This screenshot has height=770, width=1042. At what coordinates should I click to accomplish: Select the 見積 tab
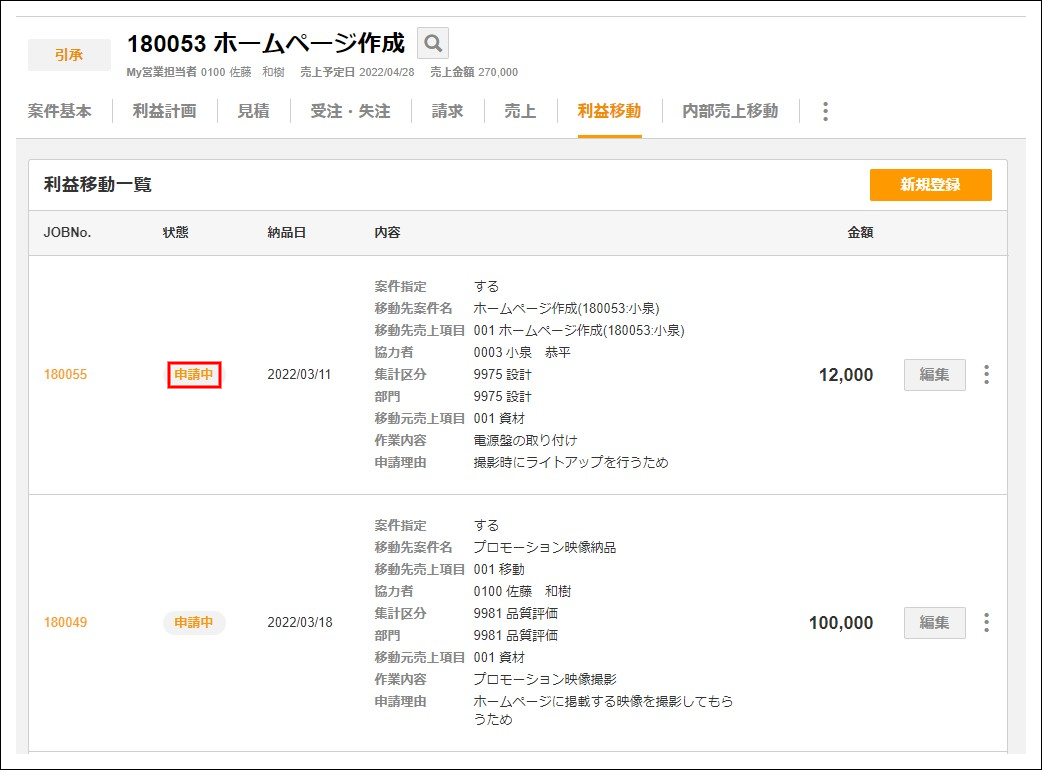pos(253,112)
